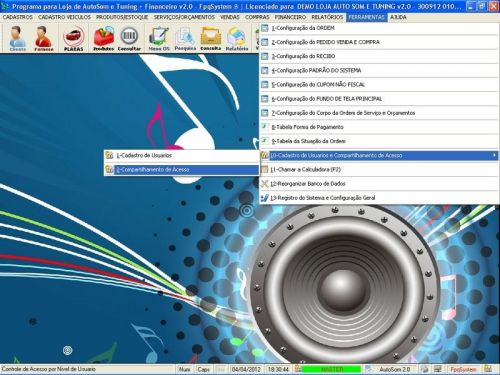Click icon beside Registro do Sistema entry
Viewport: 500px width, 375px height.
tap(265, 198)
